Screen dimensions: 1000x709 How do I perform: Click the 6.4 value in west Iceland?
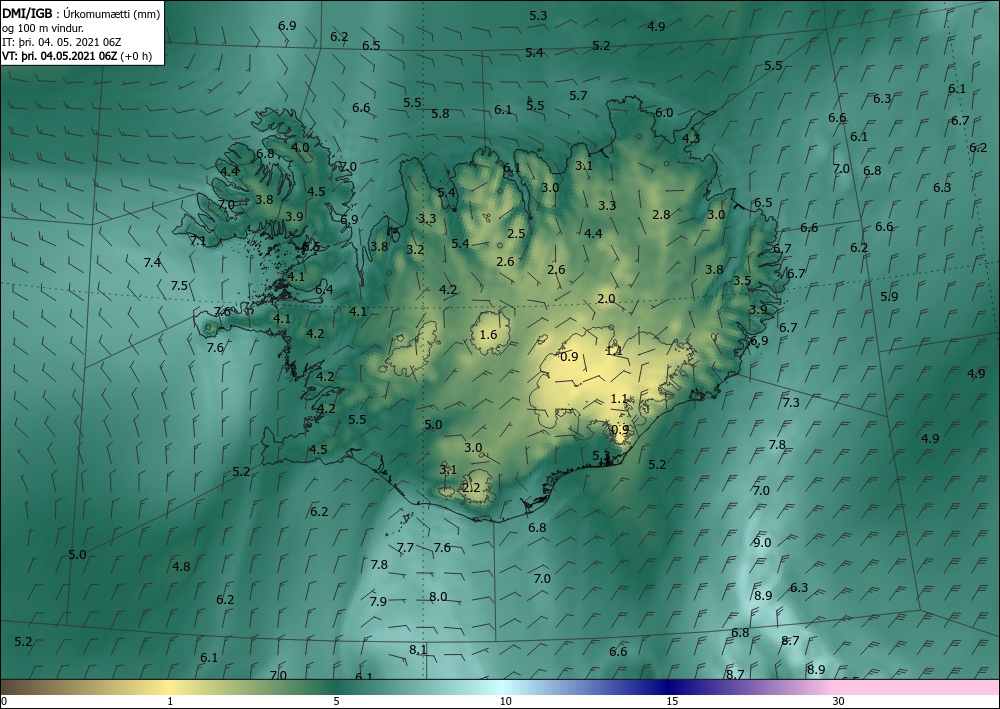click(x=324, y=289)
